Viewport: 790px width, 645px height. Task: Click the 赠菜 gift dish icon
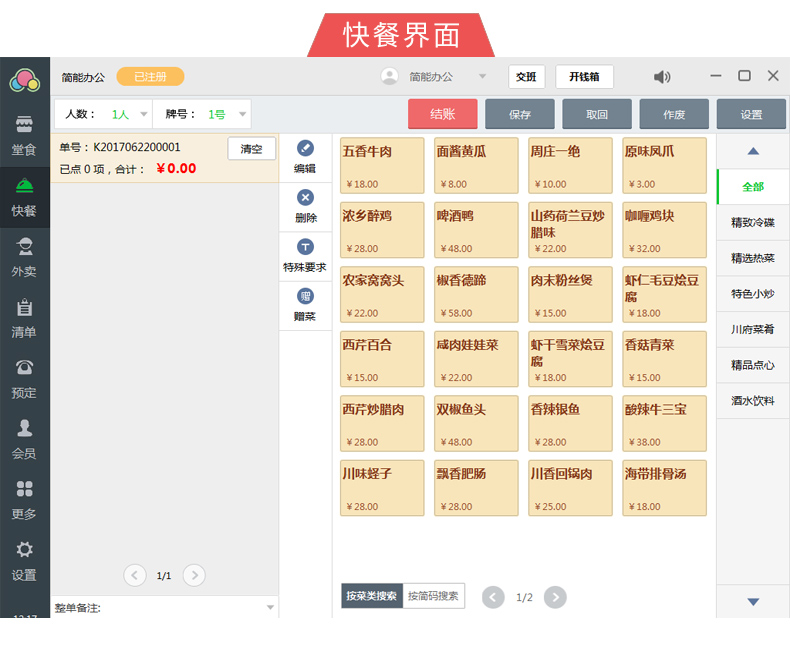(x=305, y=296)
